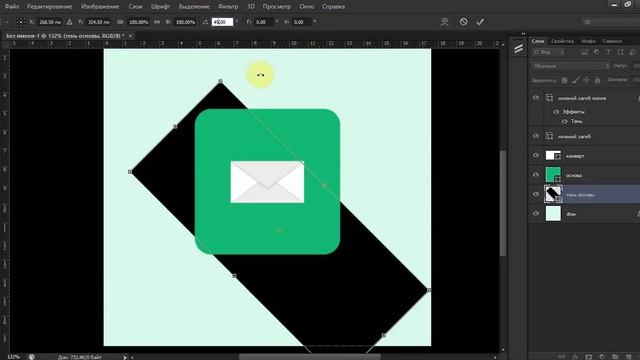Image resolution: width=640 pixels, height=360 pixels.
Task: Select the Без имени-1 document tab
Action: [65, 36]
